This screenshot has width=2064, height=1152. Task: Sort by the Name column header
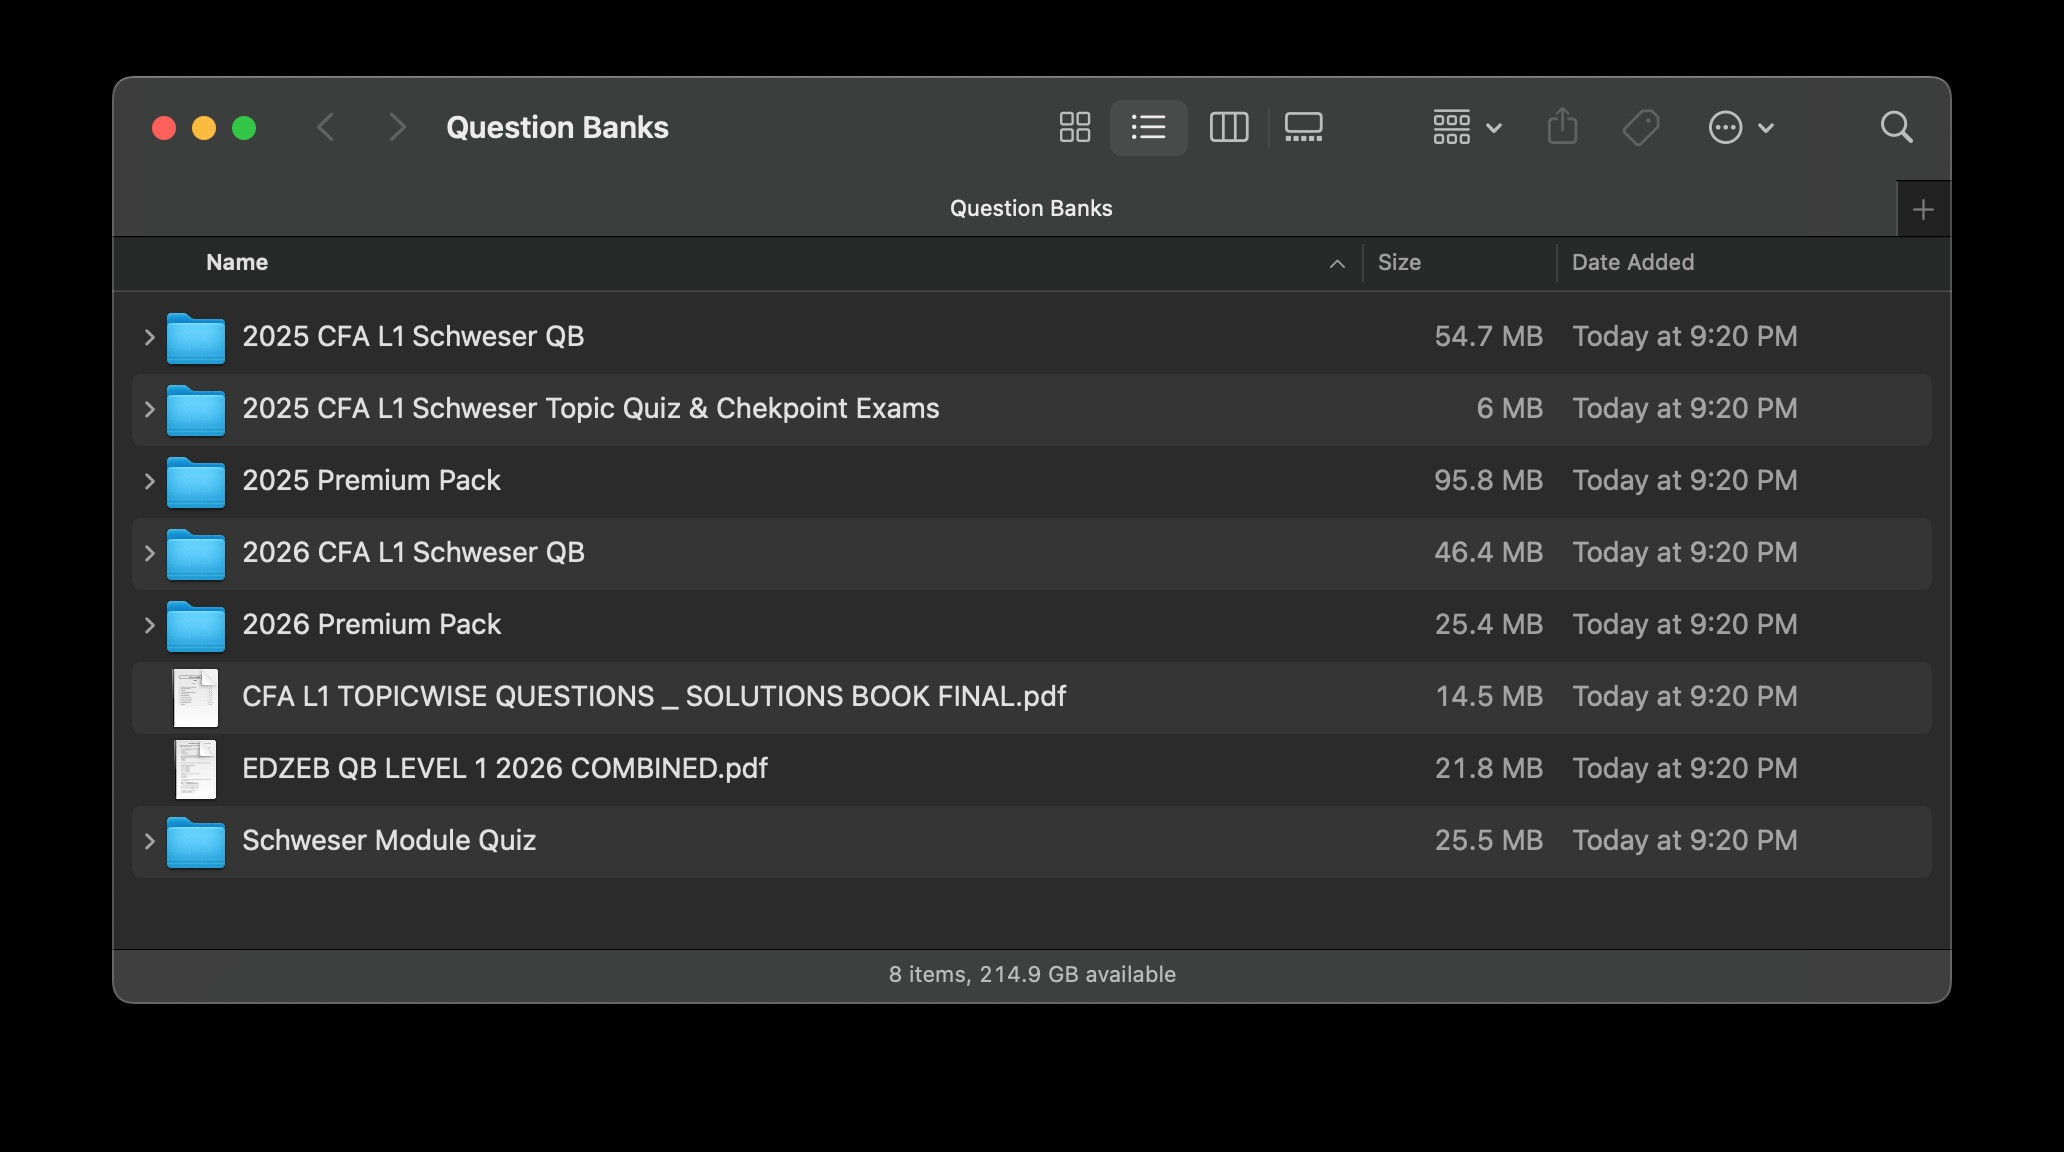point(237,262)
